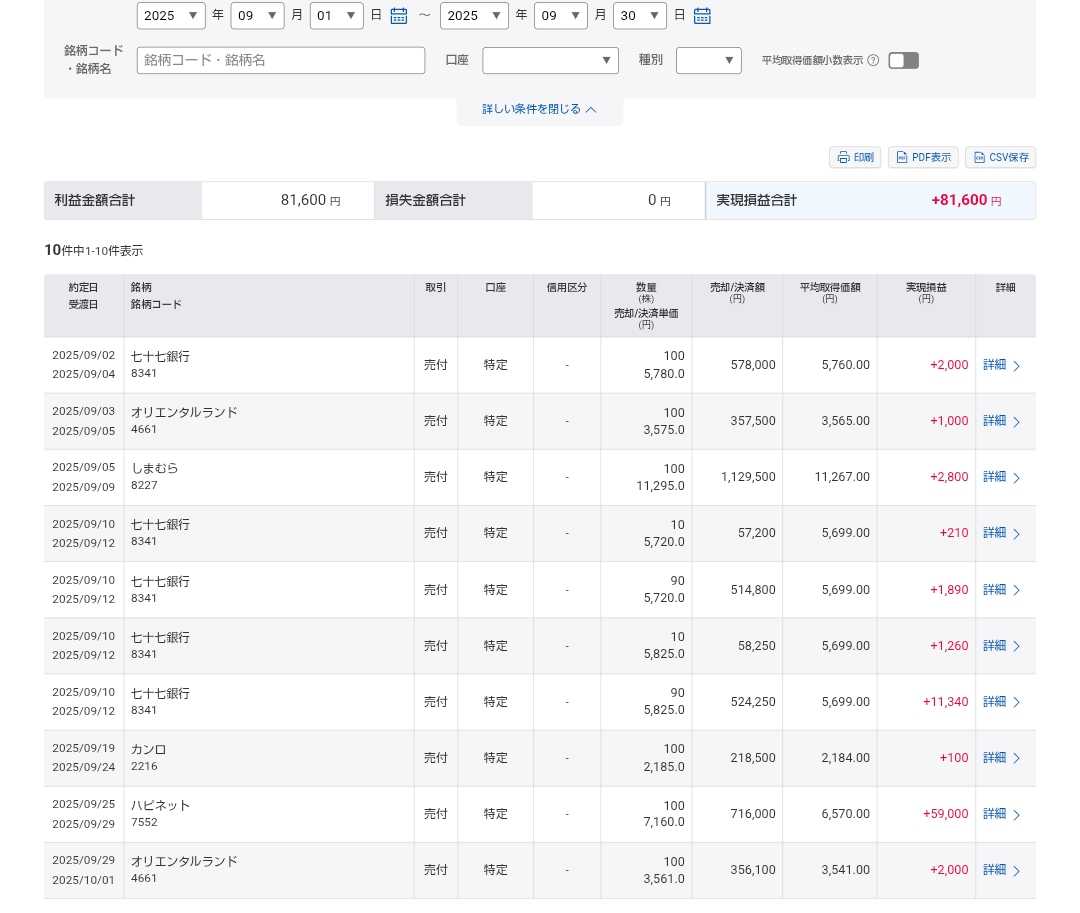Open the 種別 type dropdown
This screenshot has width=1080, height=913.
coord(708,61)
